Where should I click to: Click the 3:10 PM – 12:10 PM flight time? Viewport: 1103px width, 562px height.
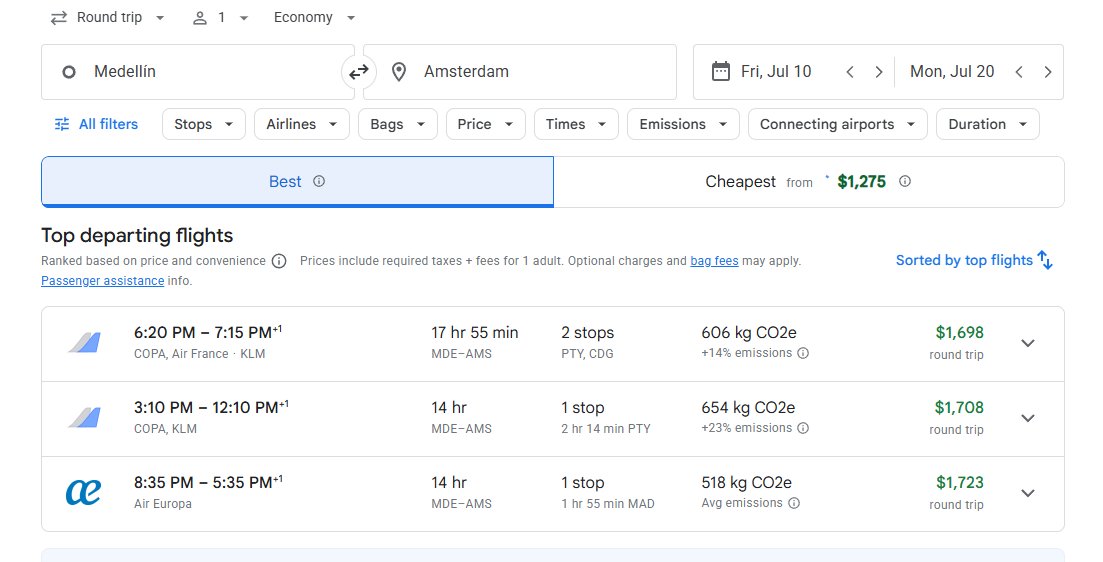coord(211,407)
